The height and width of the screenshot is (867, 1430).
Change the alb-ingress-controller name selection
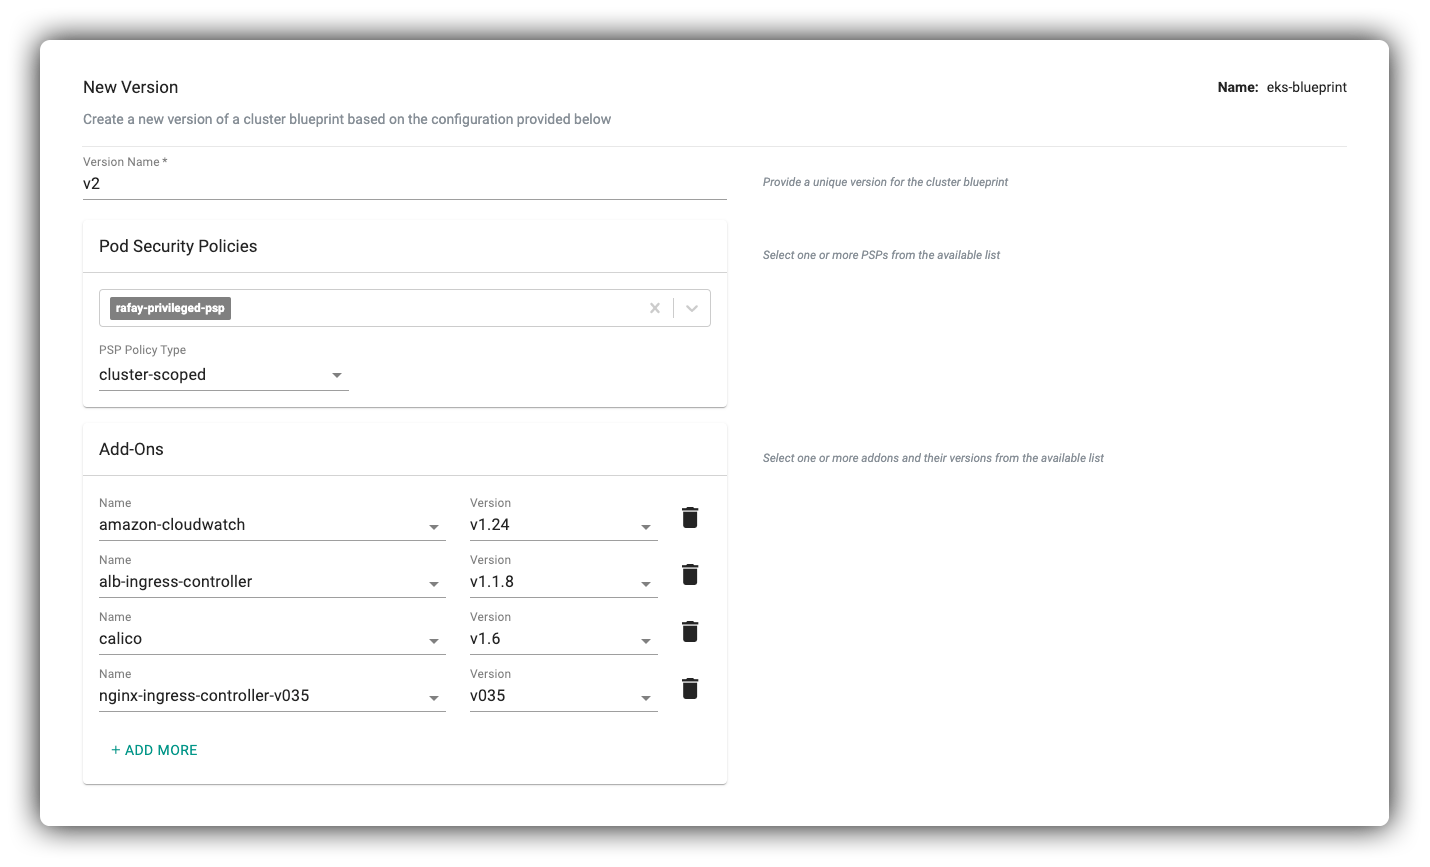pyautogui.click(x=272, y=582)
